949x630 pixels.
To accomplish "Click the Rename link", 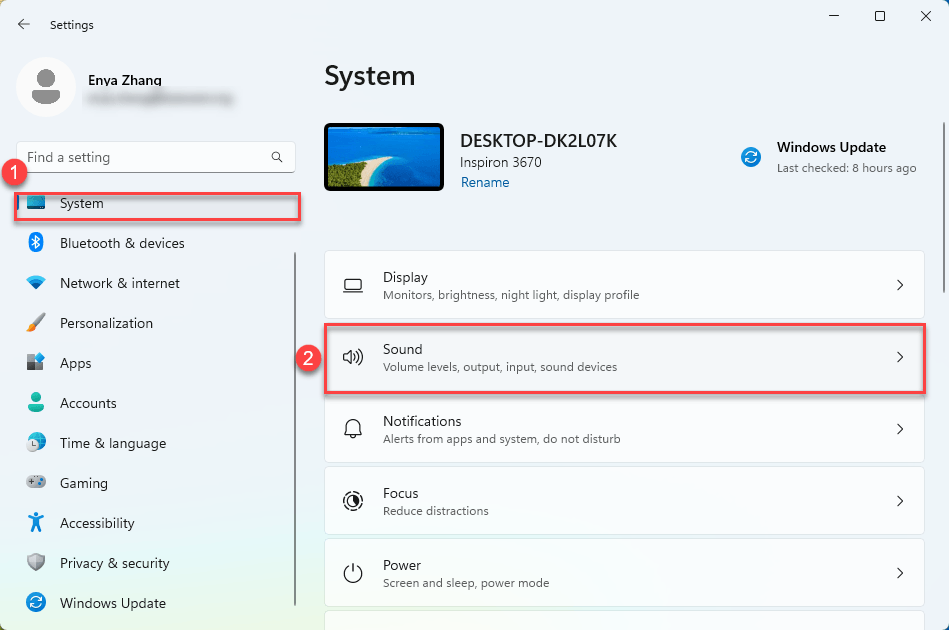I will (485, 182).
